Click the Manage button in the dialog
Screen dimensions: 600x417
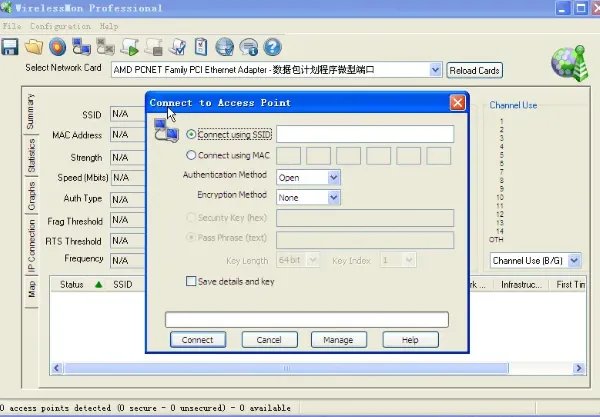pyautogui.click(x=339, y=340)
